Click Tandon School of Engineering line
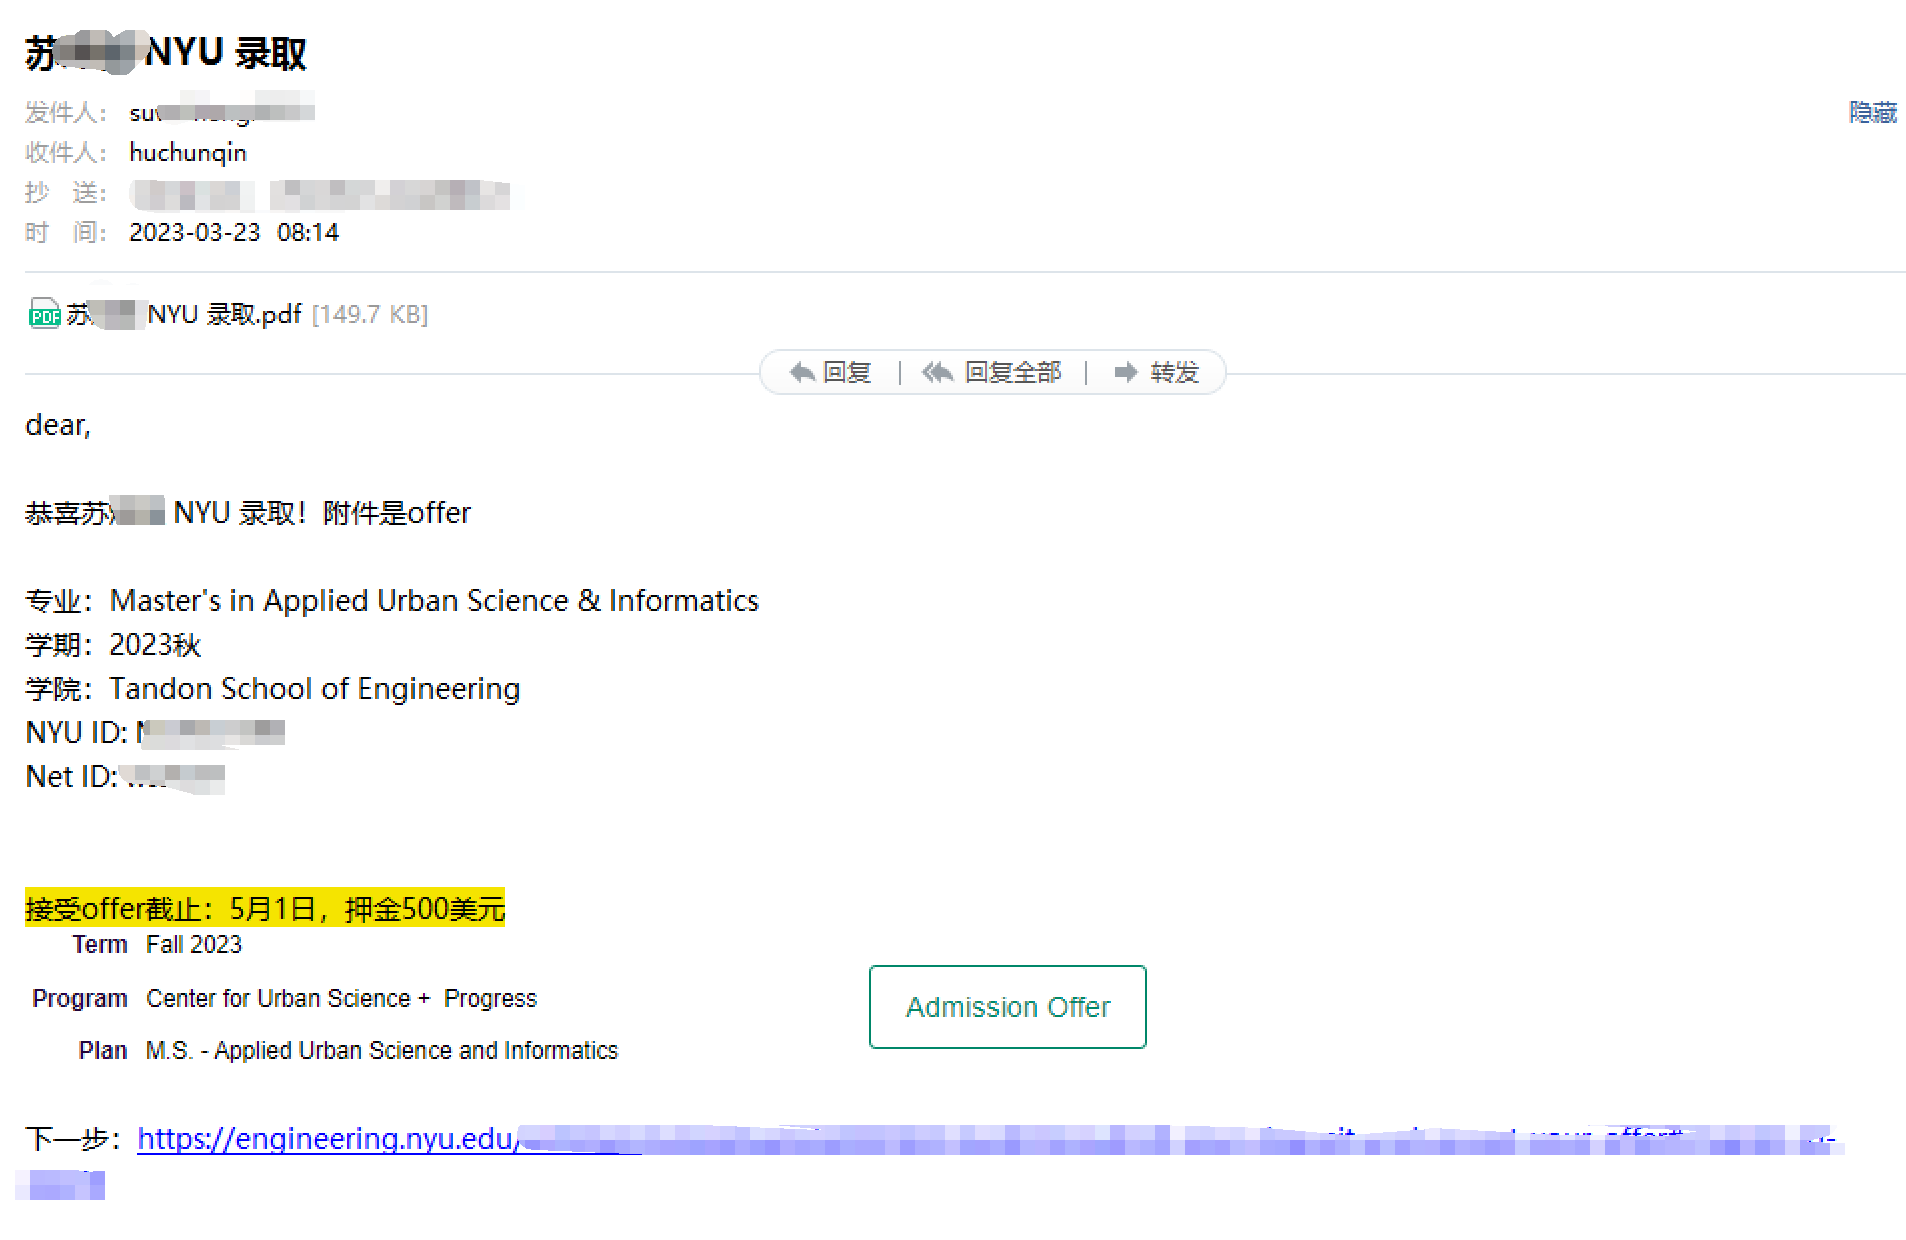Image resolution: width=1906 pixels, height=1240 pixels. click(x=273, y=689)
